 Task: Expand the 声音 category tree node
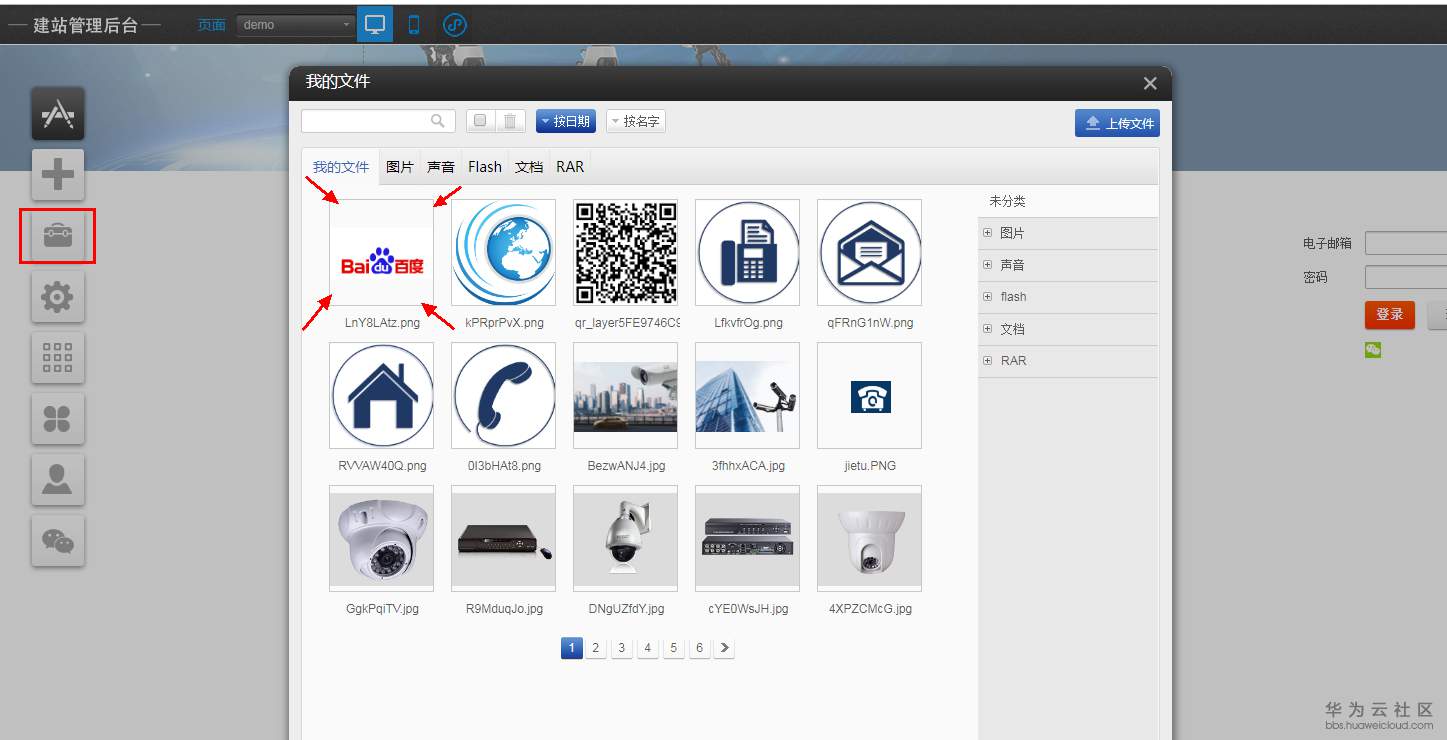[x=988, y=265]
